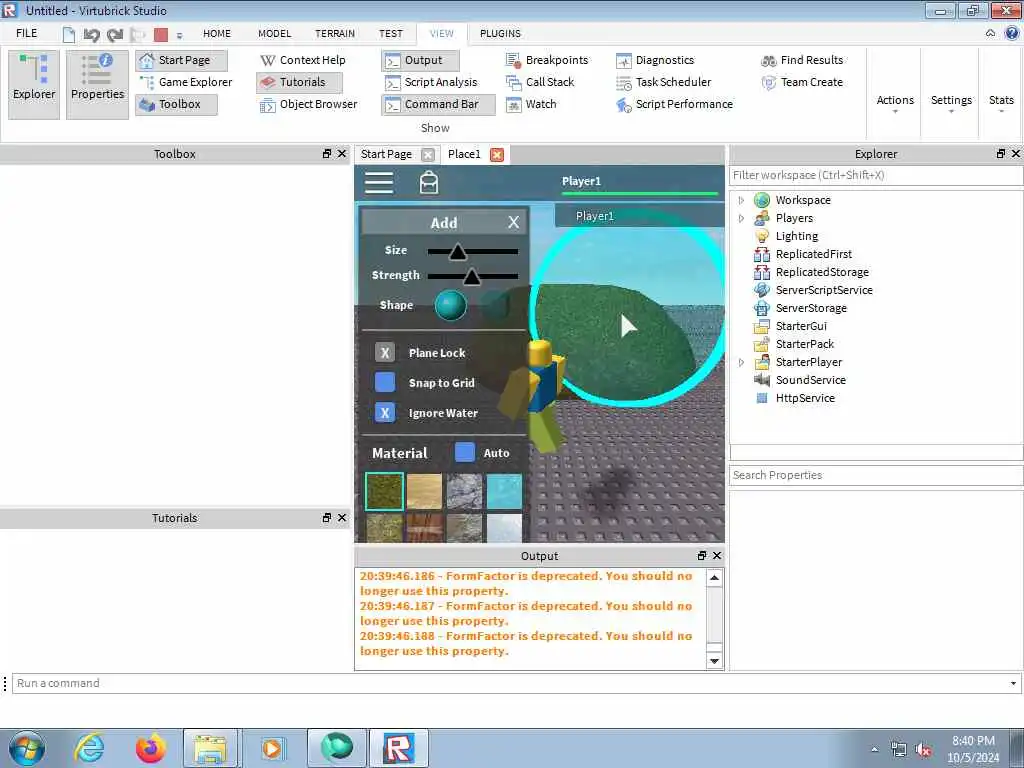Select the grass material swatch

tap(384, 491)
